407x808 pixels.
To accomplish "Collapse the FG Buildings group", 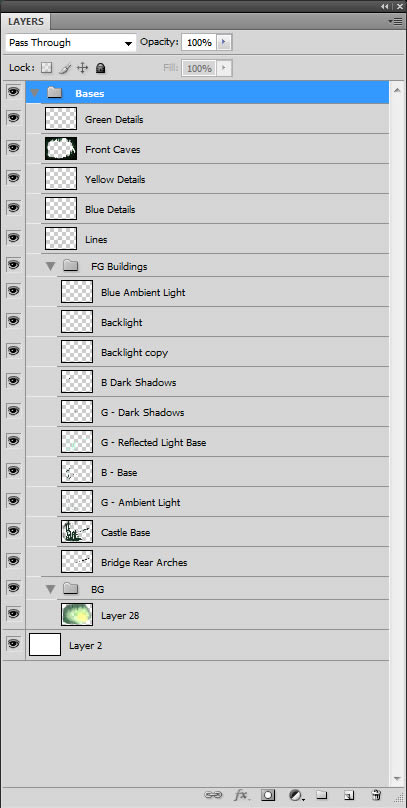I will point(50,266).
